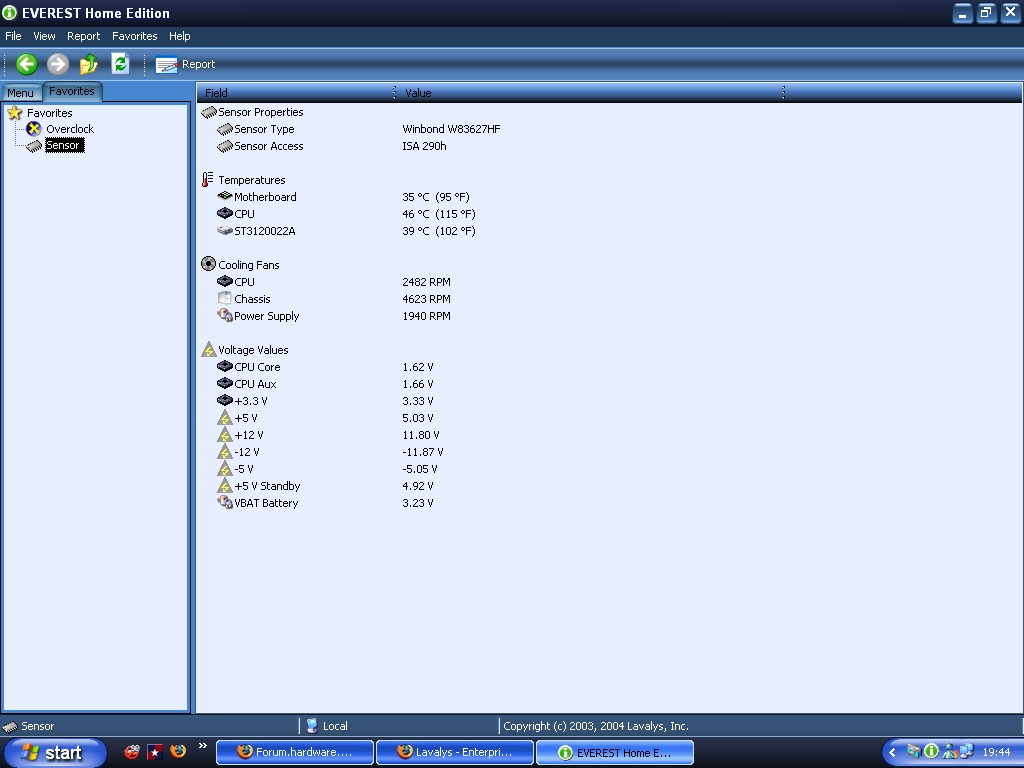Click the Sensor Type row icon
The width and height of the screenshot is (1024, 768).
[x=225, y=129]
